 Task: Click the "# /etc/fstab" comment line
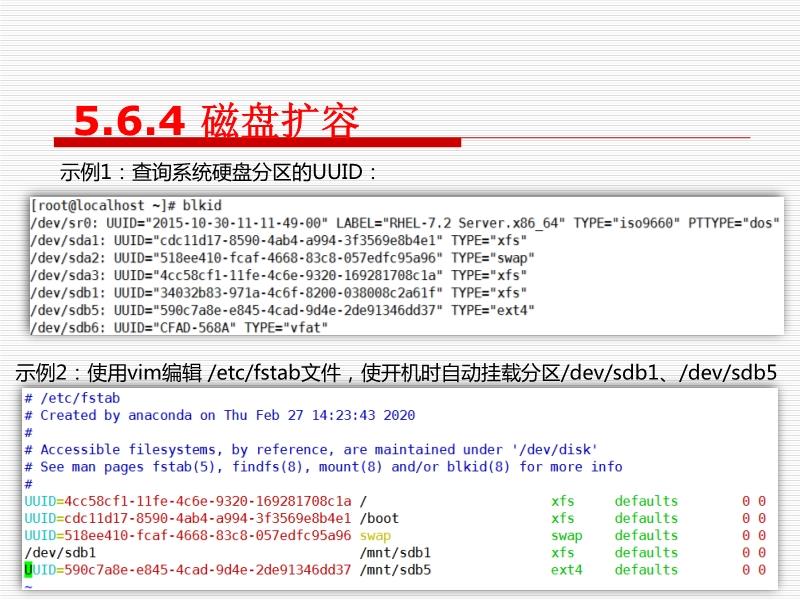click(x=72, y=398)
